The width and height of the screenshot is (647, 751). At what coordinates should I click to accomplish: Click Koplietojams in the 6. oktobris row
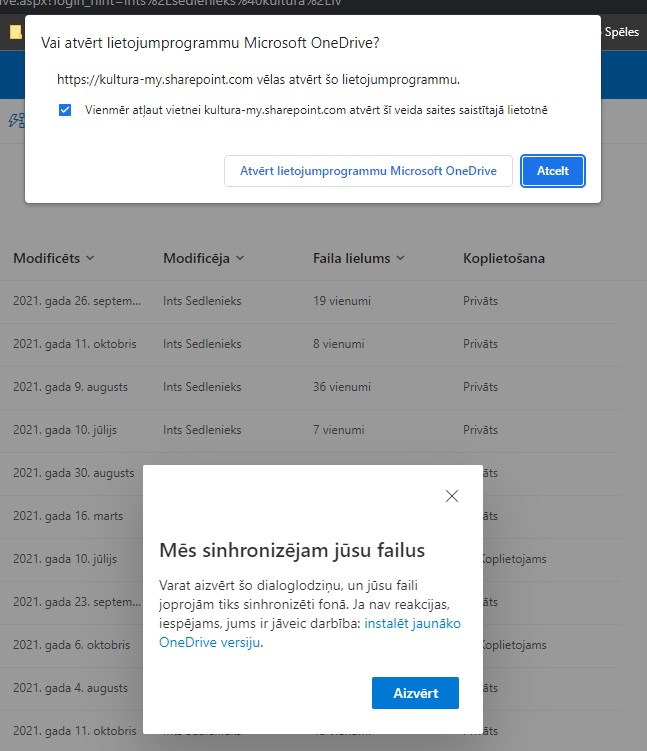tap(515, 645)
